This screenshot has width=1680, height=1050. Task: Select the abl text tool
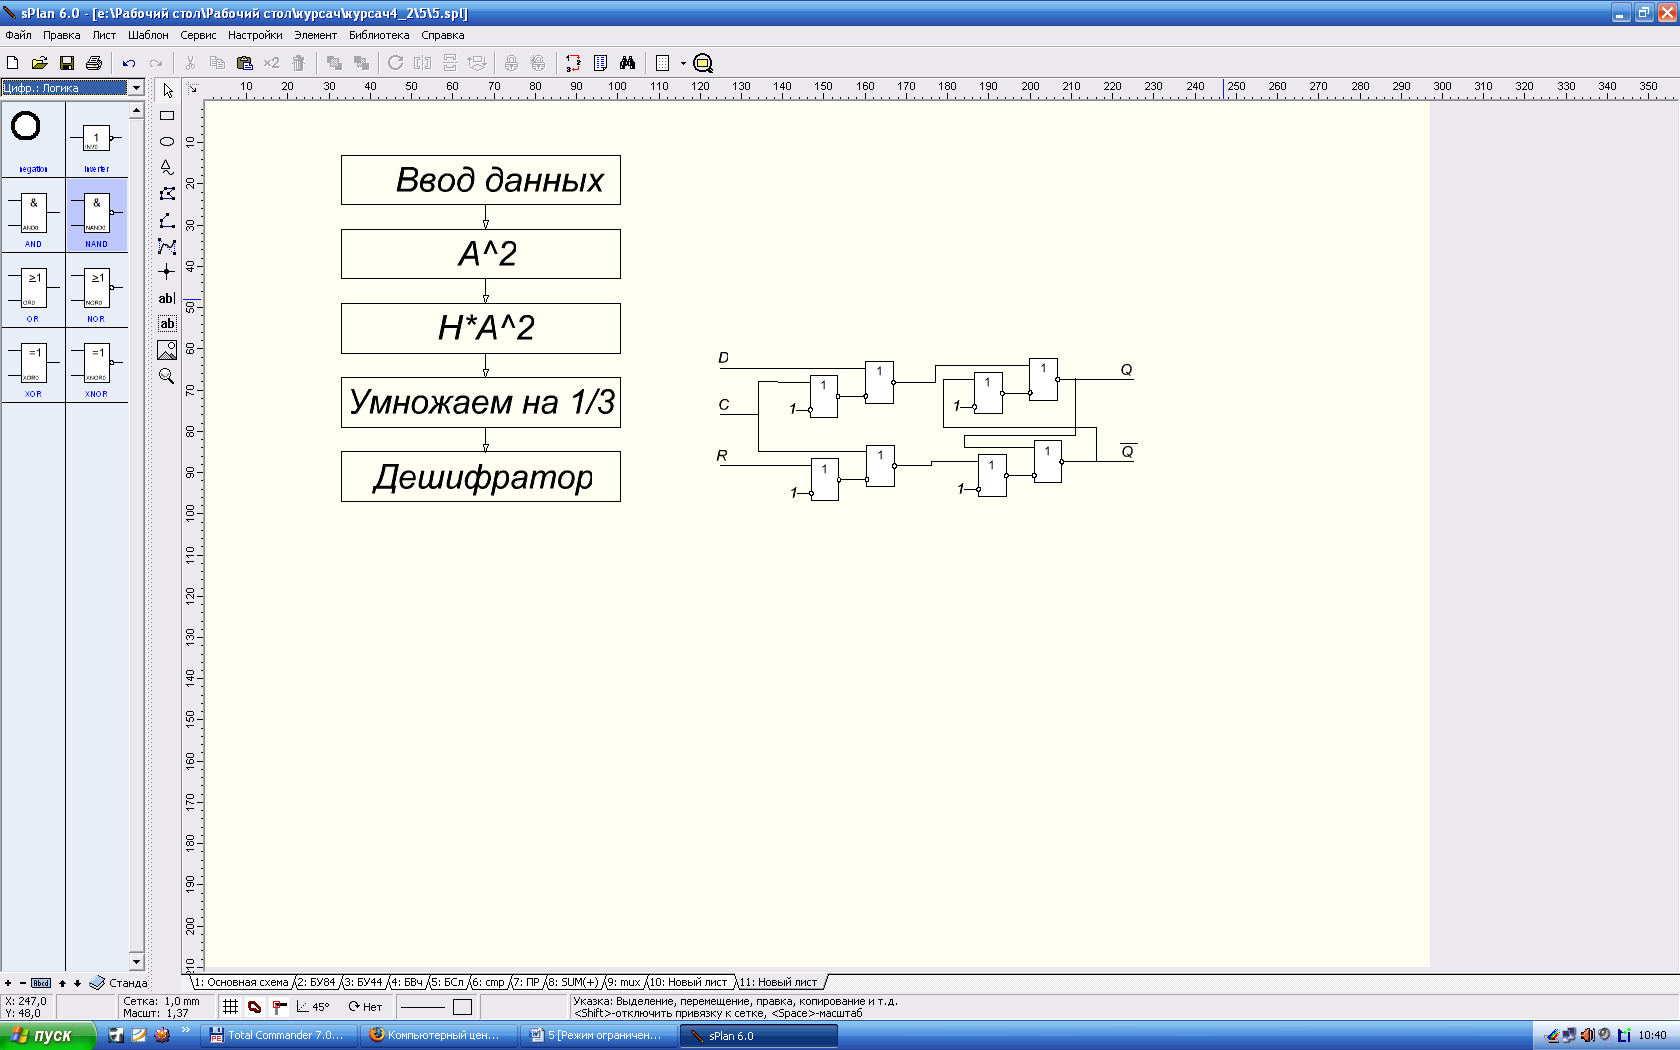(167, 298)
